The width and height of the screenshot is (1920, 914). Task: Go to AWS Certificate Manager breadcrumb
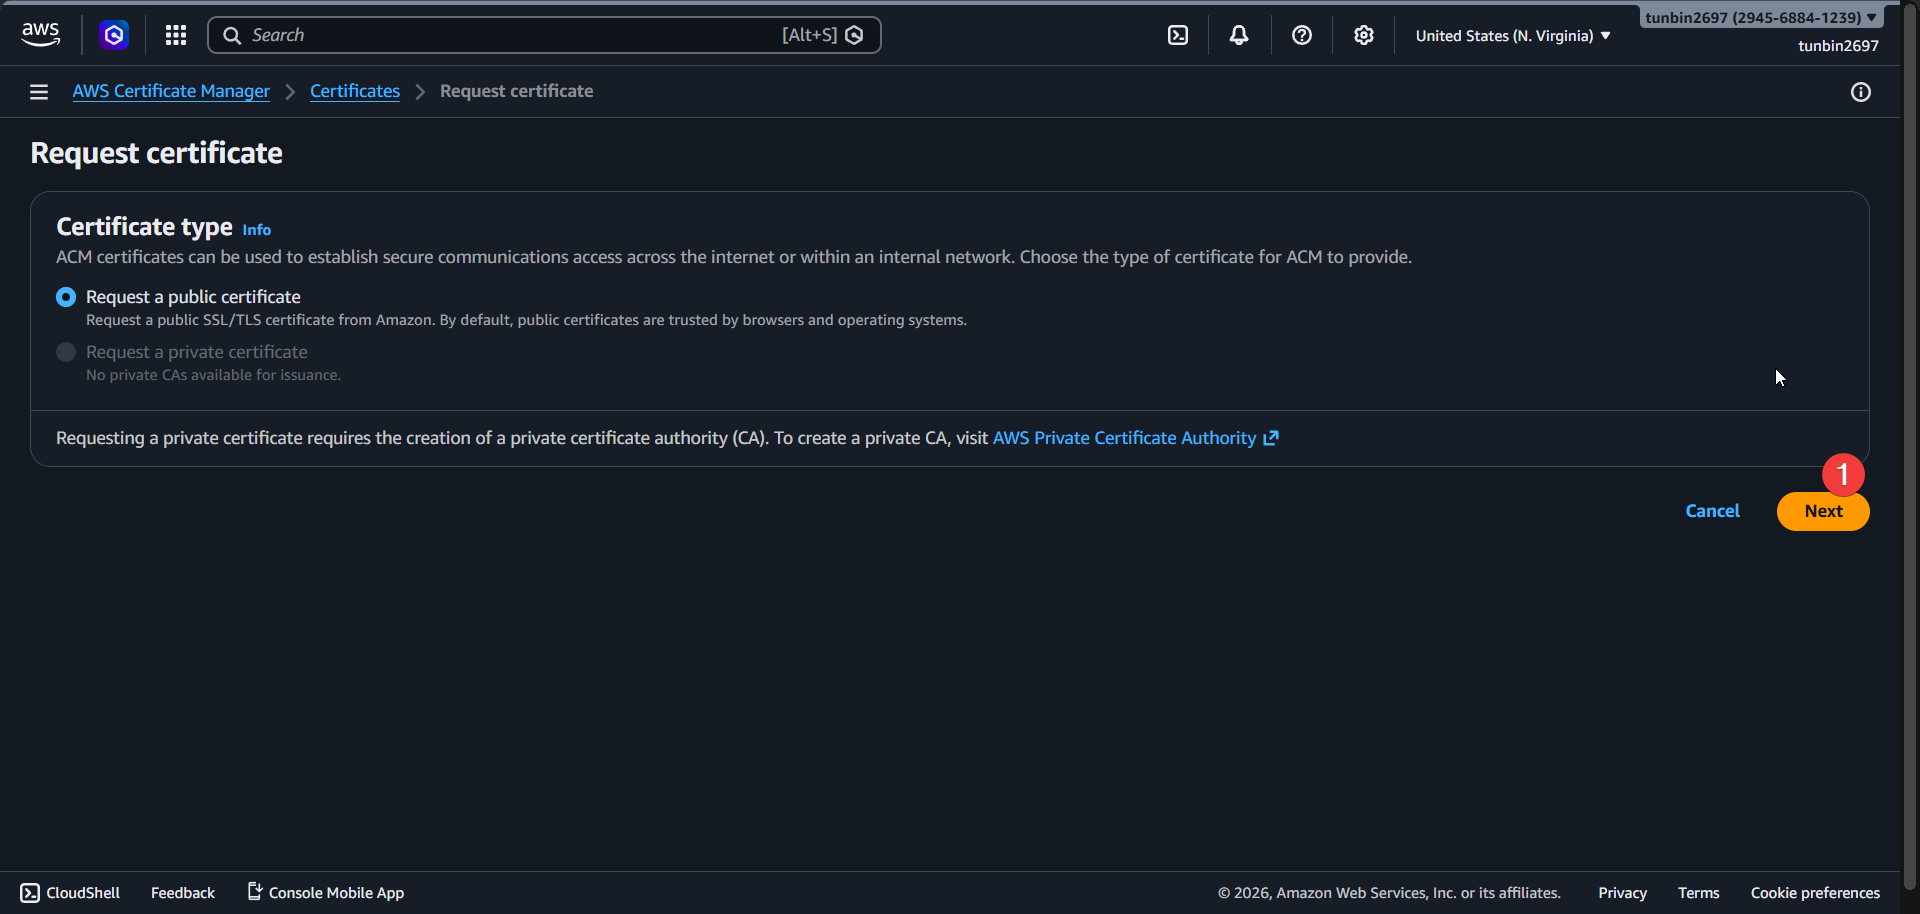tap(171, 91)
